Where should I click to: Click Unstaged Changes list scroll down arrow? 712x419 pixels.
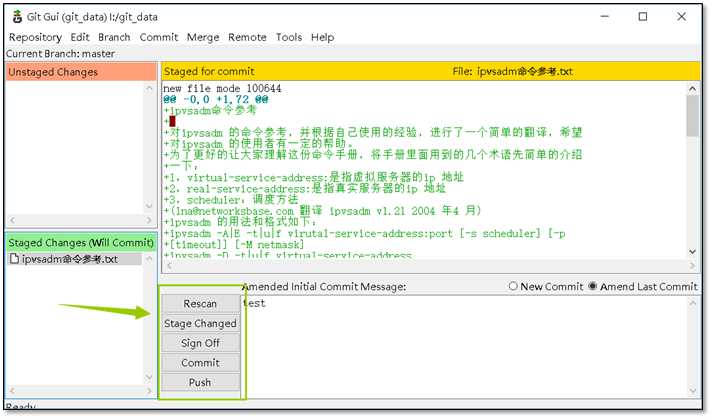point(149,206)
